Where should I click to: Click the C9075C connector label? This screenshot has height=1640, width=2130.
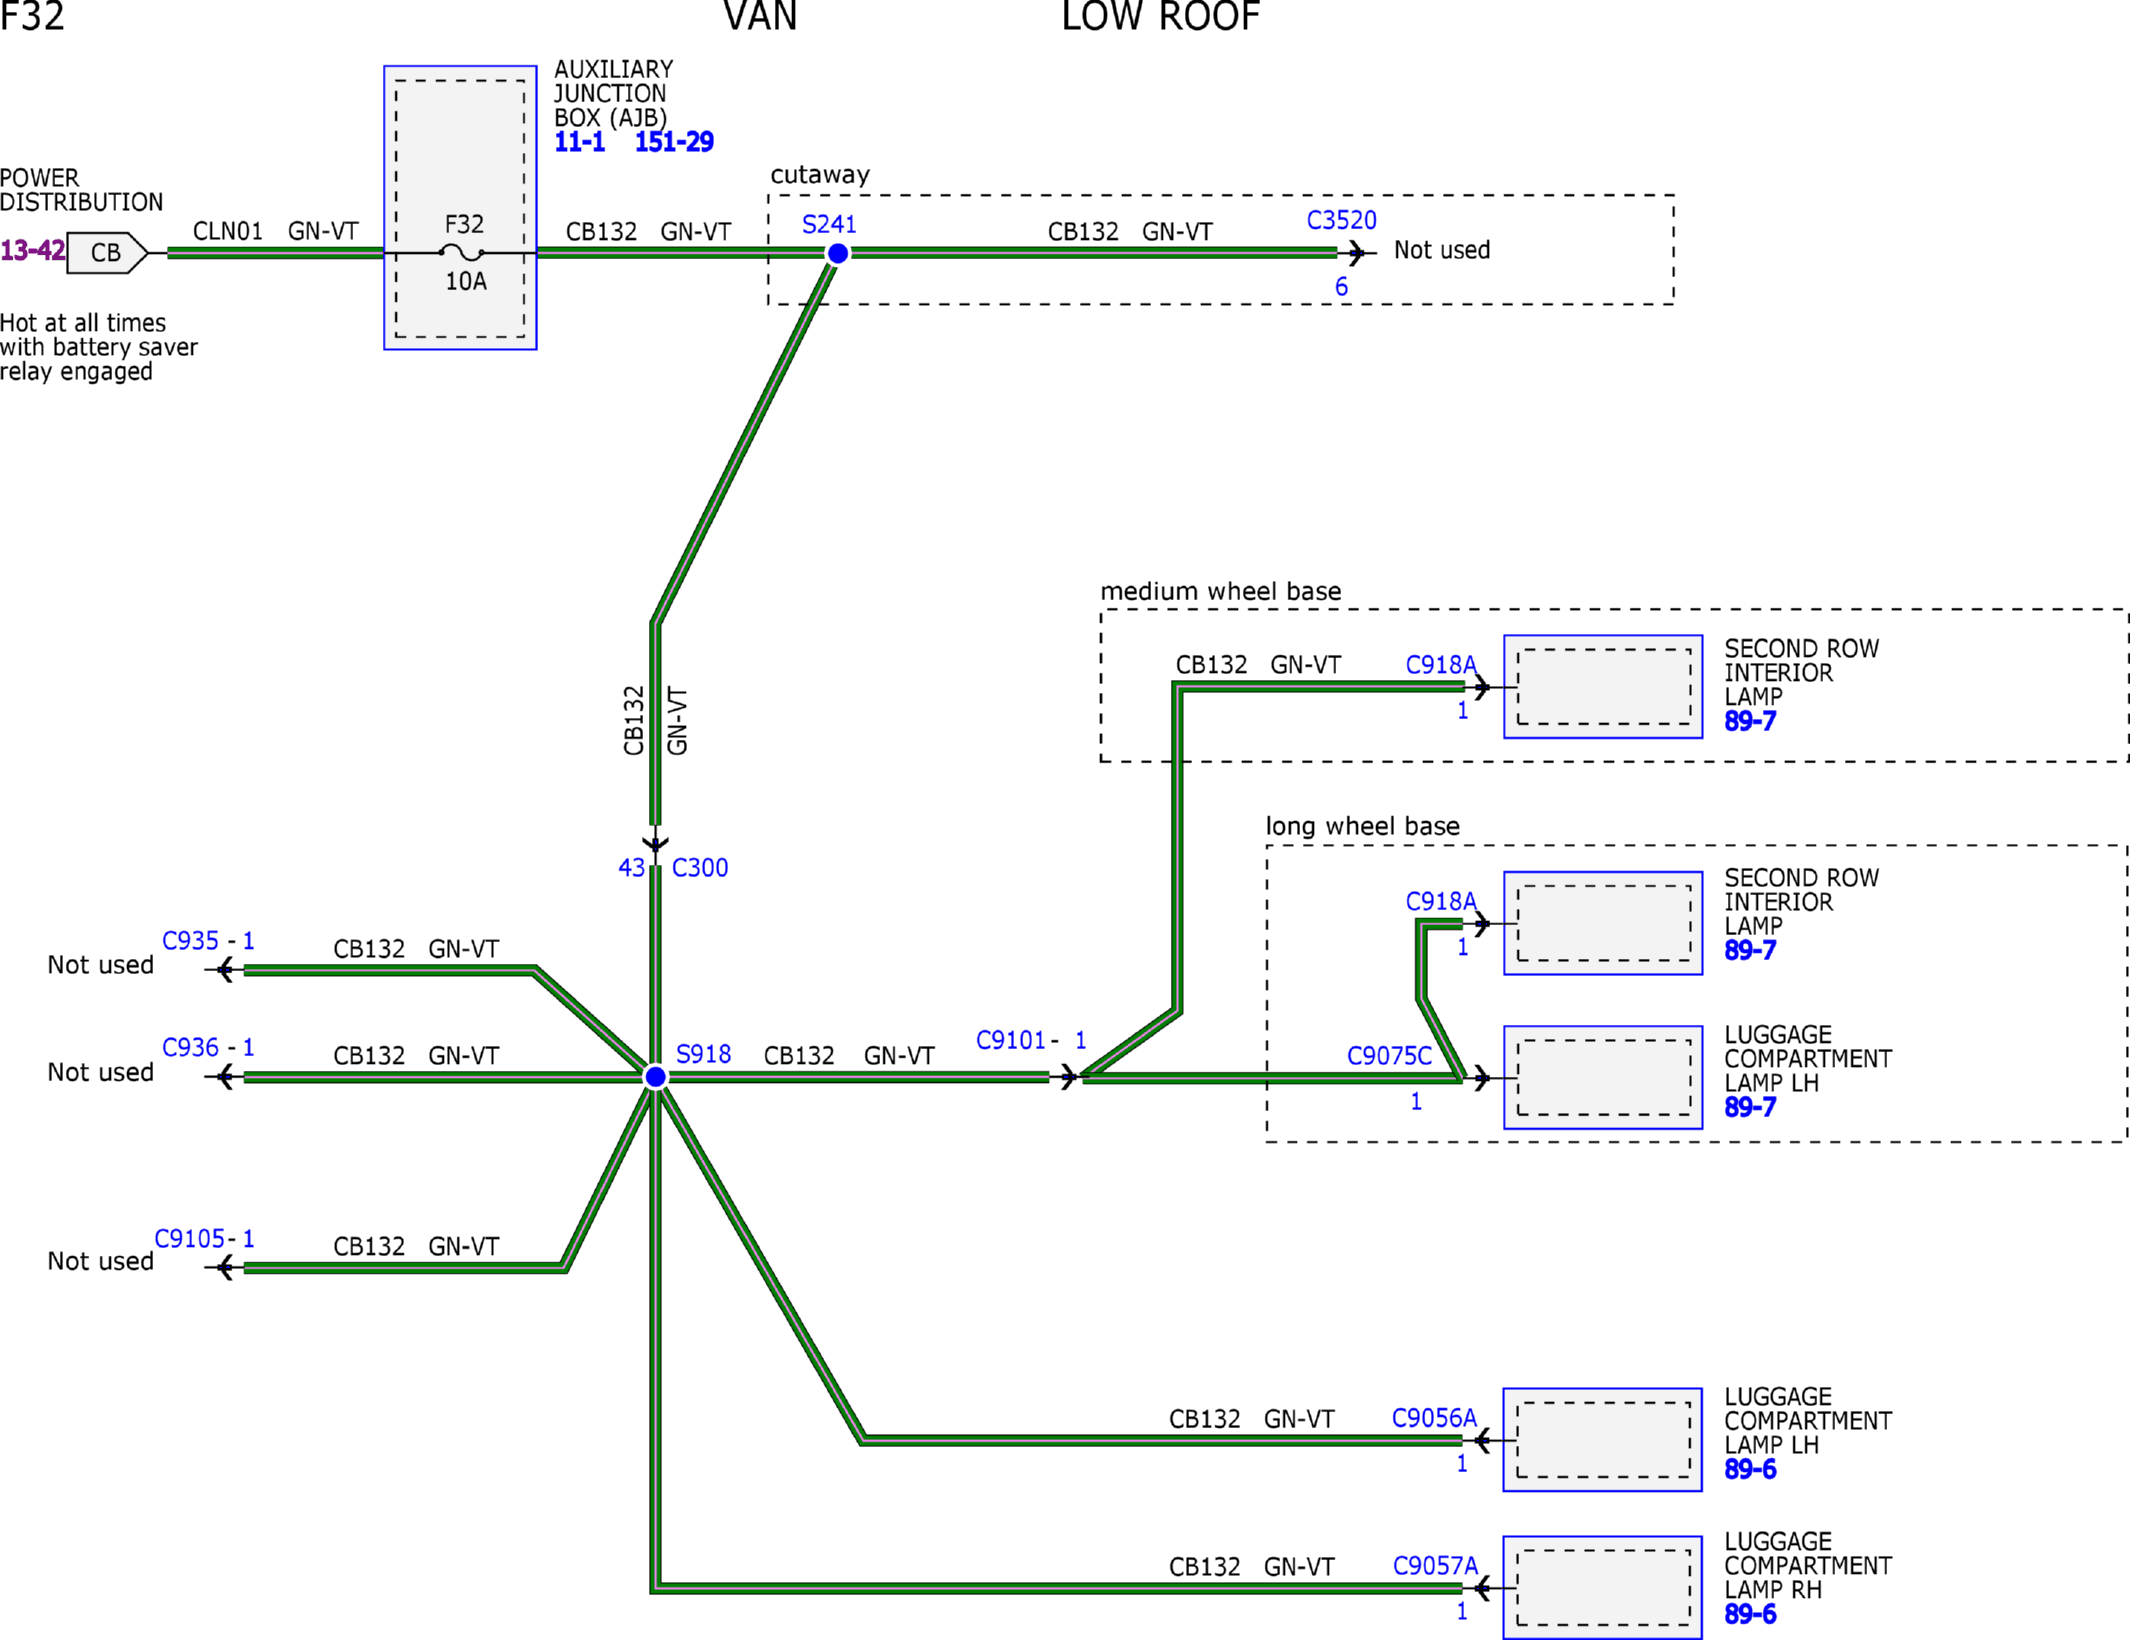[x=1389, y=1056]
